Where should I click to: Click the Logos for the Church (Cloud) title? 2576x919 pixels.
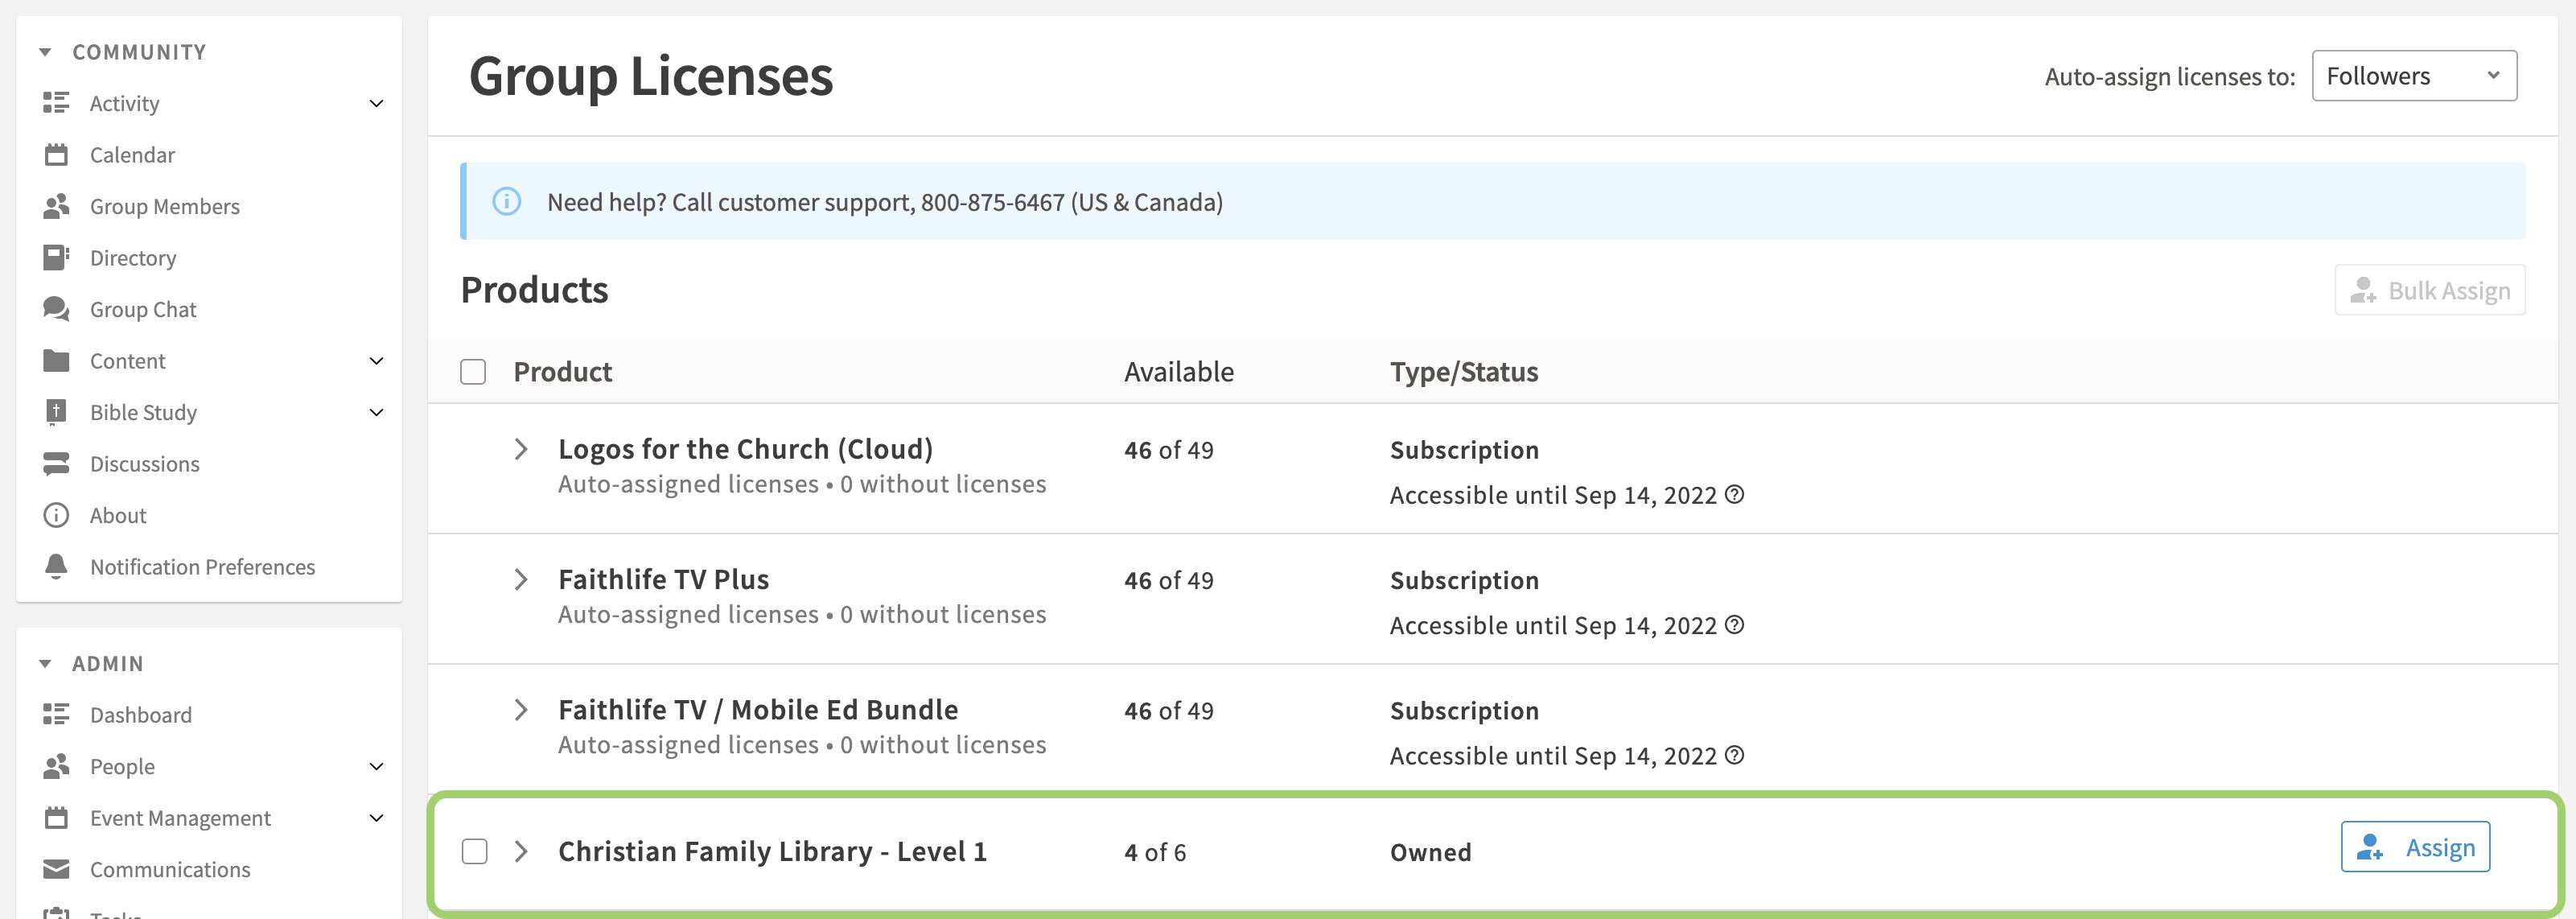click(745, 449)
